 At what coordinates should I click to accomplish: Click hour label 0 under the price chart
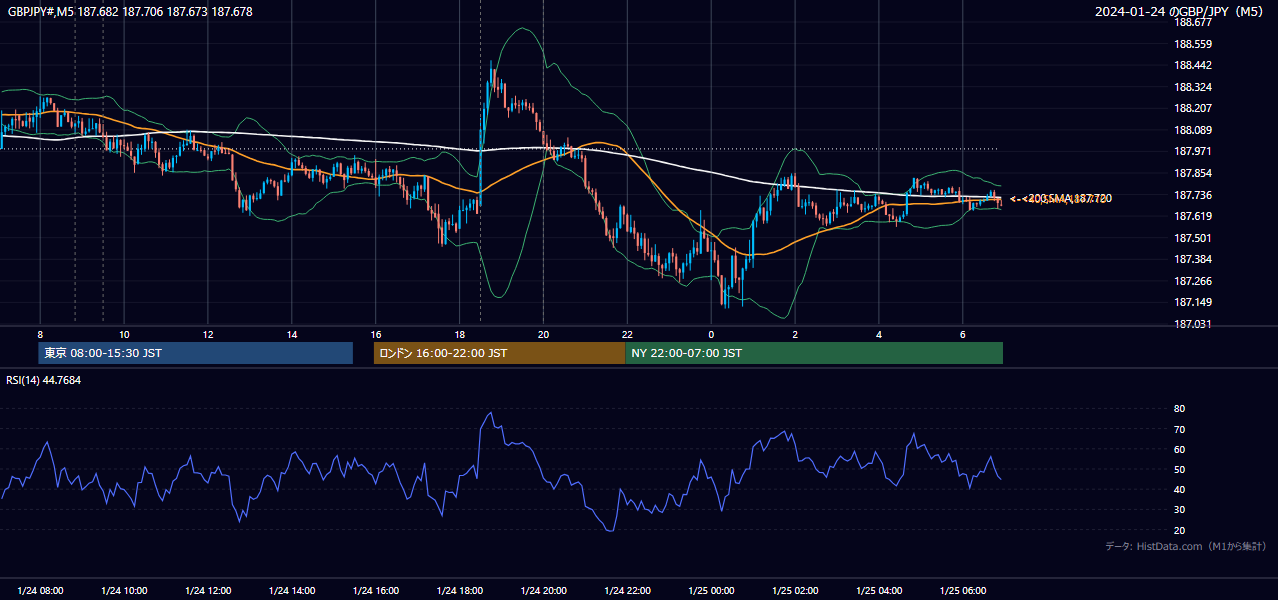(x=711, y=334)
